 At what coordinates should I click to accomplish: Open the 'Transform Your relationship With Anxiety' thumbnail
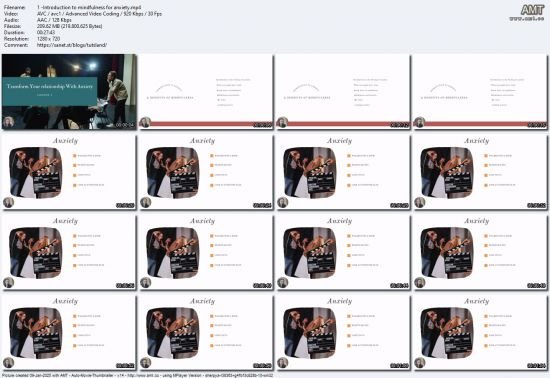point(69,92)
